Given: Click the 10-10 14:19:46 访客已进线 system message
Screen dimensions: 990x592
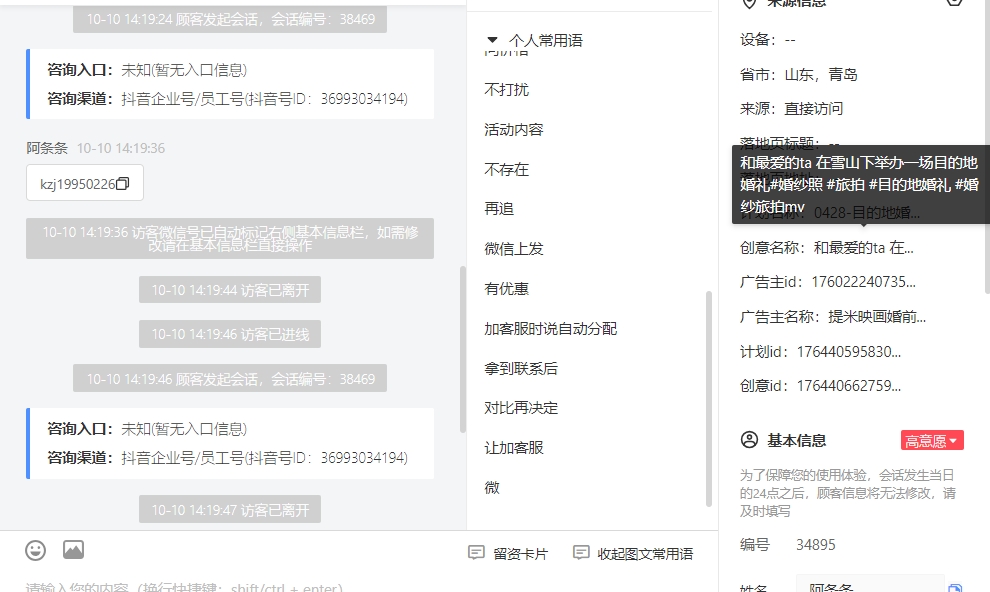Looking at the screenshot, I should (x=230, y=334).
